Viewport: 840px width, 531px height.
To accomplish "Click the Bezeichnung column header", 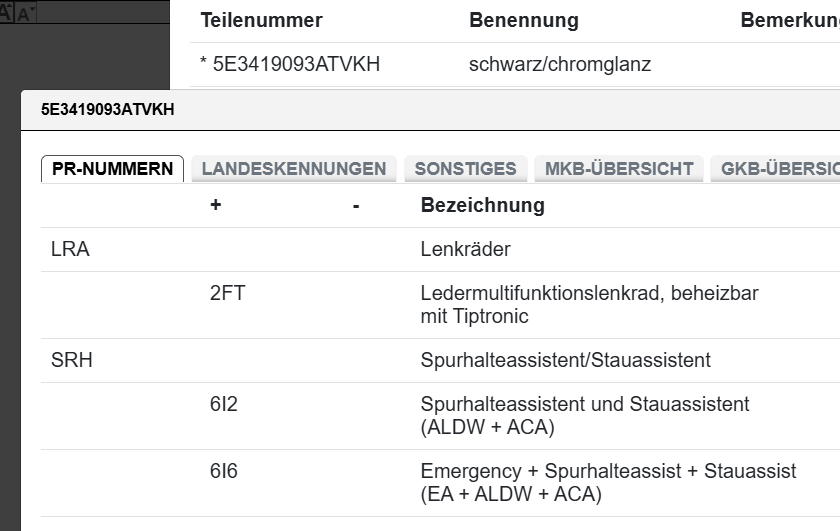I will (482, 206).
